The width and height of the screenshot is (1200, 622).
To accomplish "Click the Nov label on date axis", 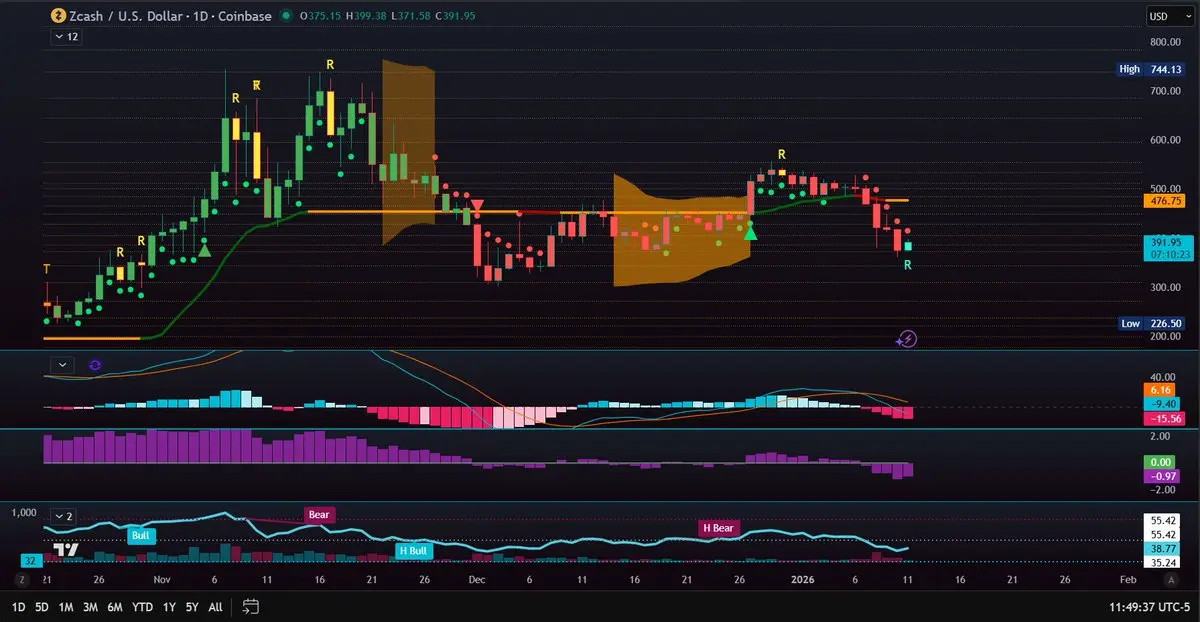I will (x=164, y=580).
